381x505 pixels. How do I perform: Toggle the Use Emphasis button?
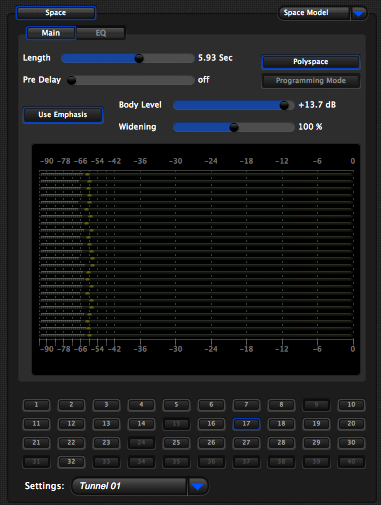(63, 115)
